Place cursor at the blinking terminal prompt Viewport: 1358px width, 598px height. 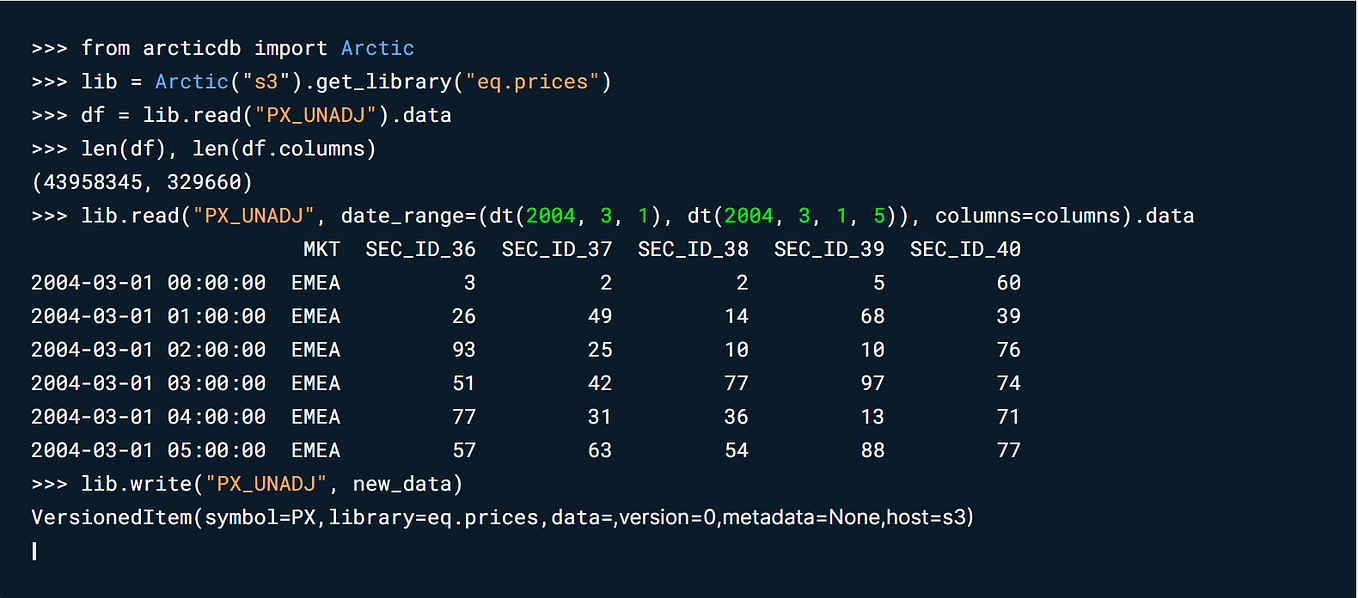34,551
